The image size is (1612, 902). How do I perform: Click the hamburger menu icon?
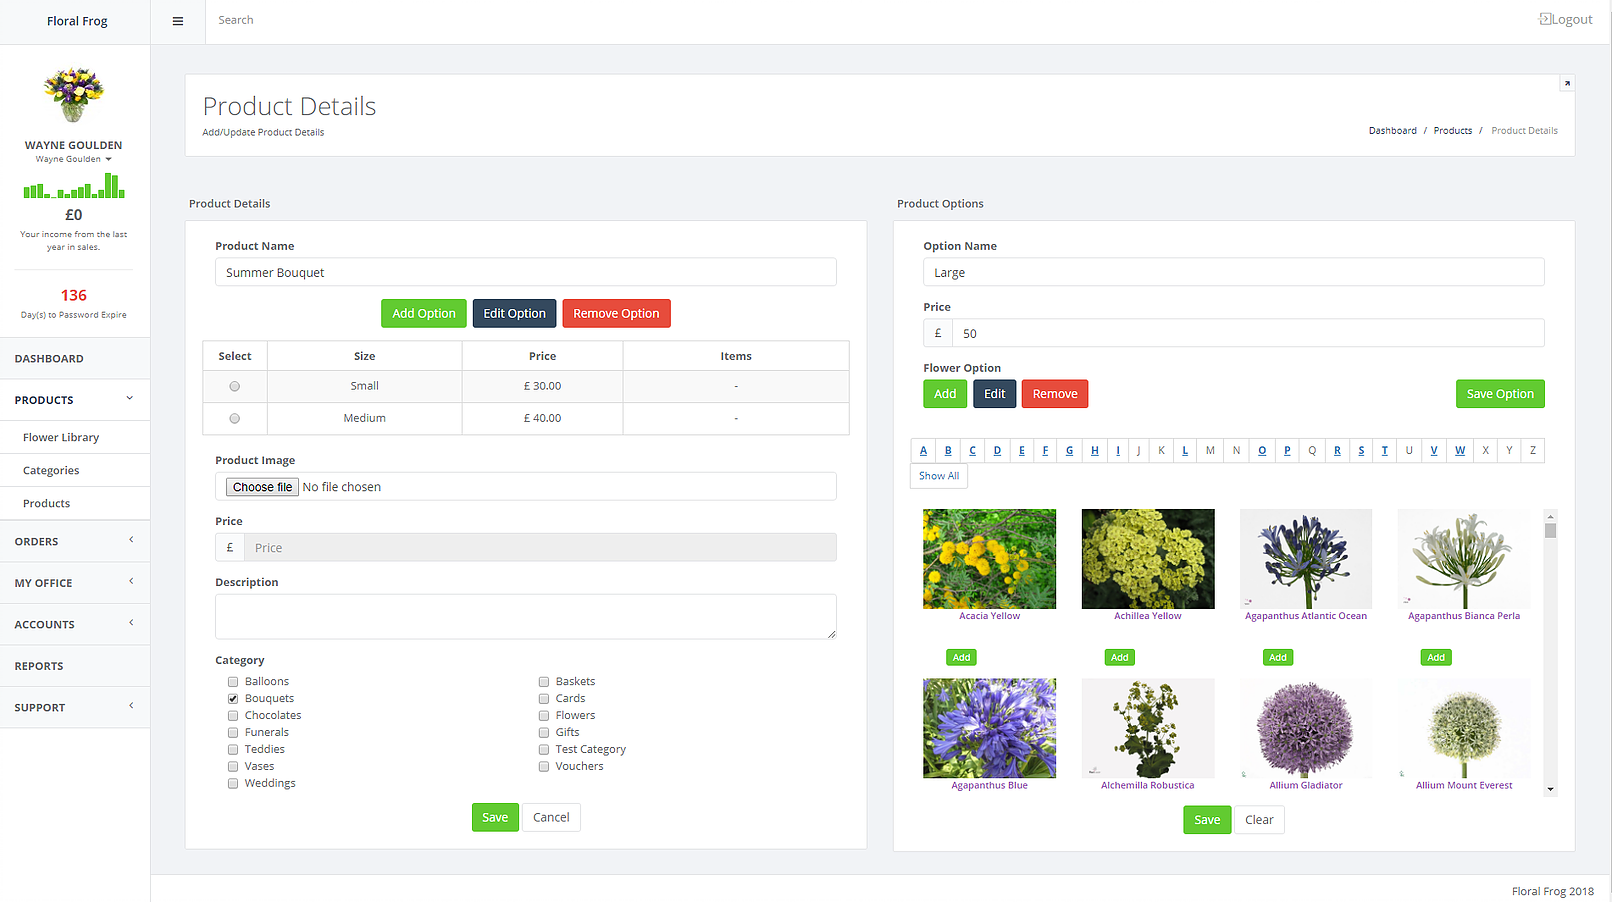coord(177,20)
